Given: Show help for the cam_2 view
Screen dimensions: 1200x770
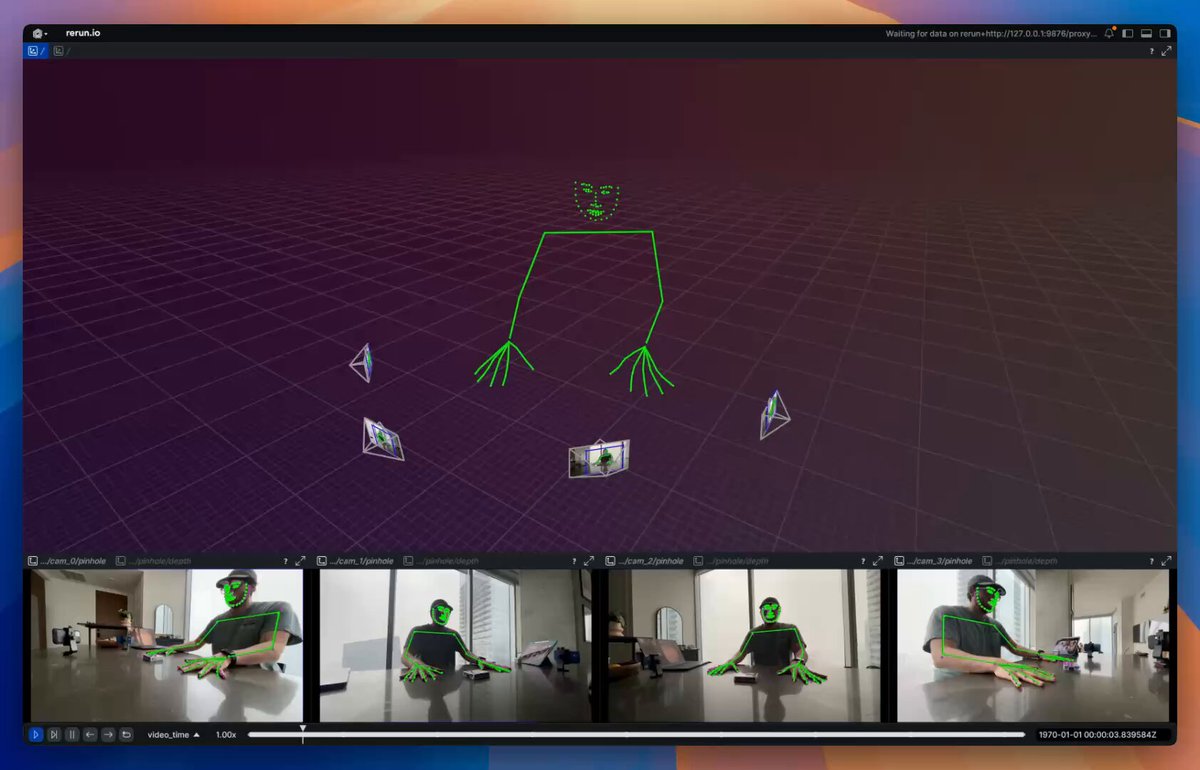Looking at the screenshot, I should point(863,561).
